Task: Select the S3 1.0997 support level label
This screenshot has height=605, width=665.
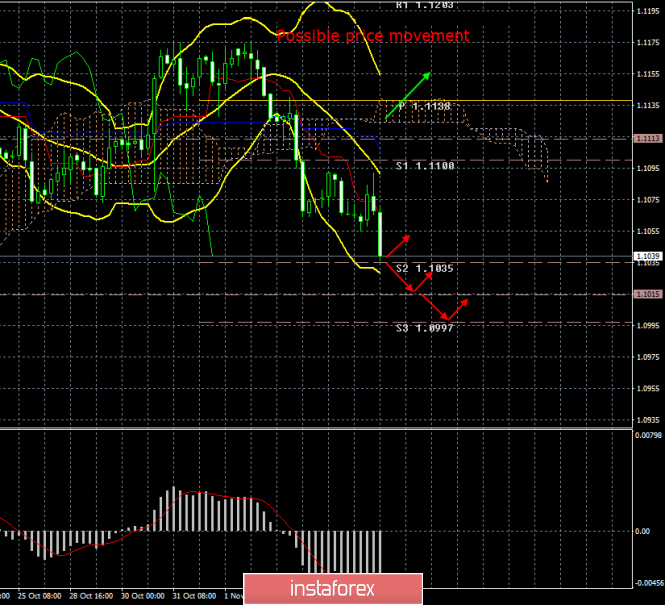Action: point(425,328)
